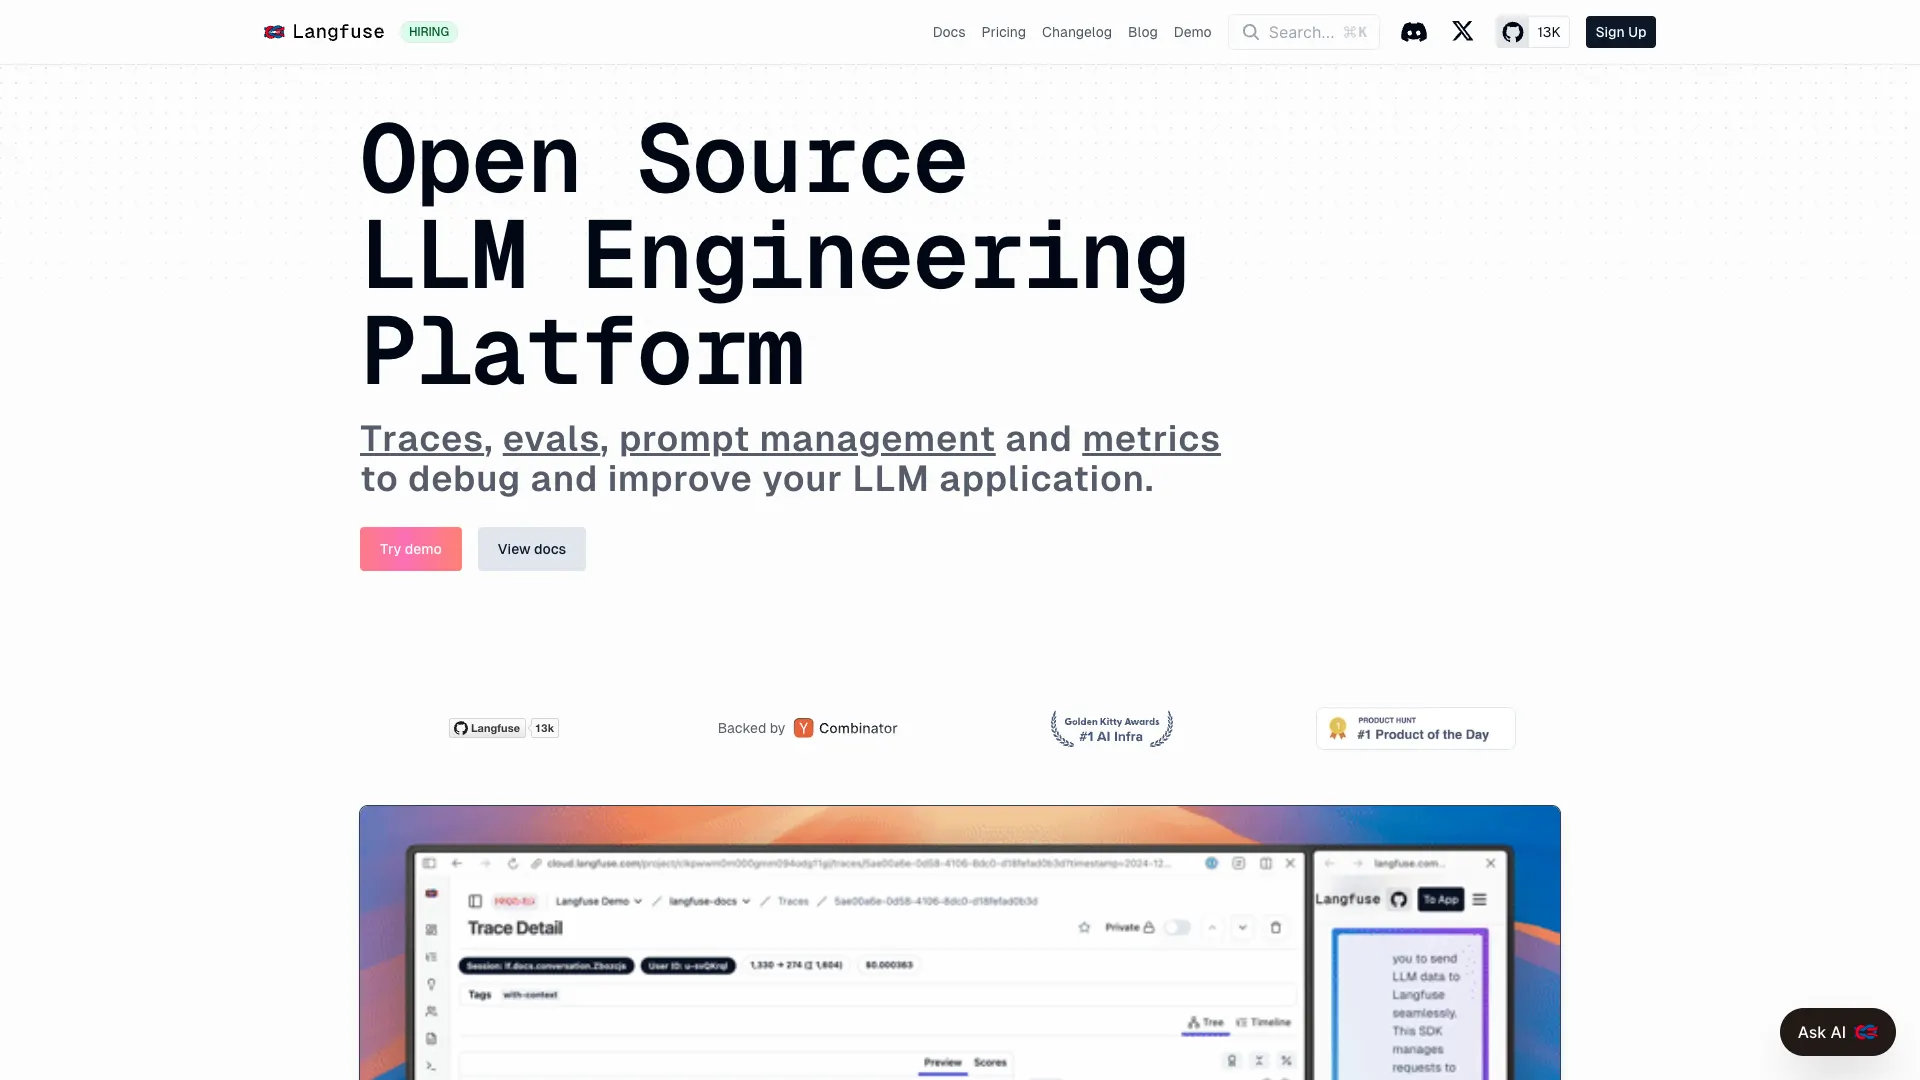Open the X (Twitter) icon in header
Screen dimensions: 1920x1080
tap(1462, 32)
